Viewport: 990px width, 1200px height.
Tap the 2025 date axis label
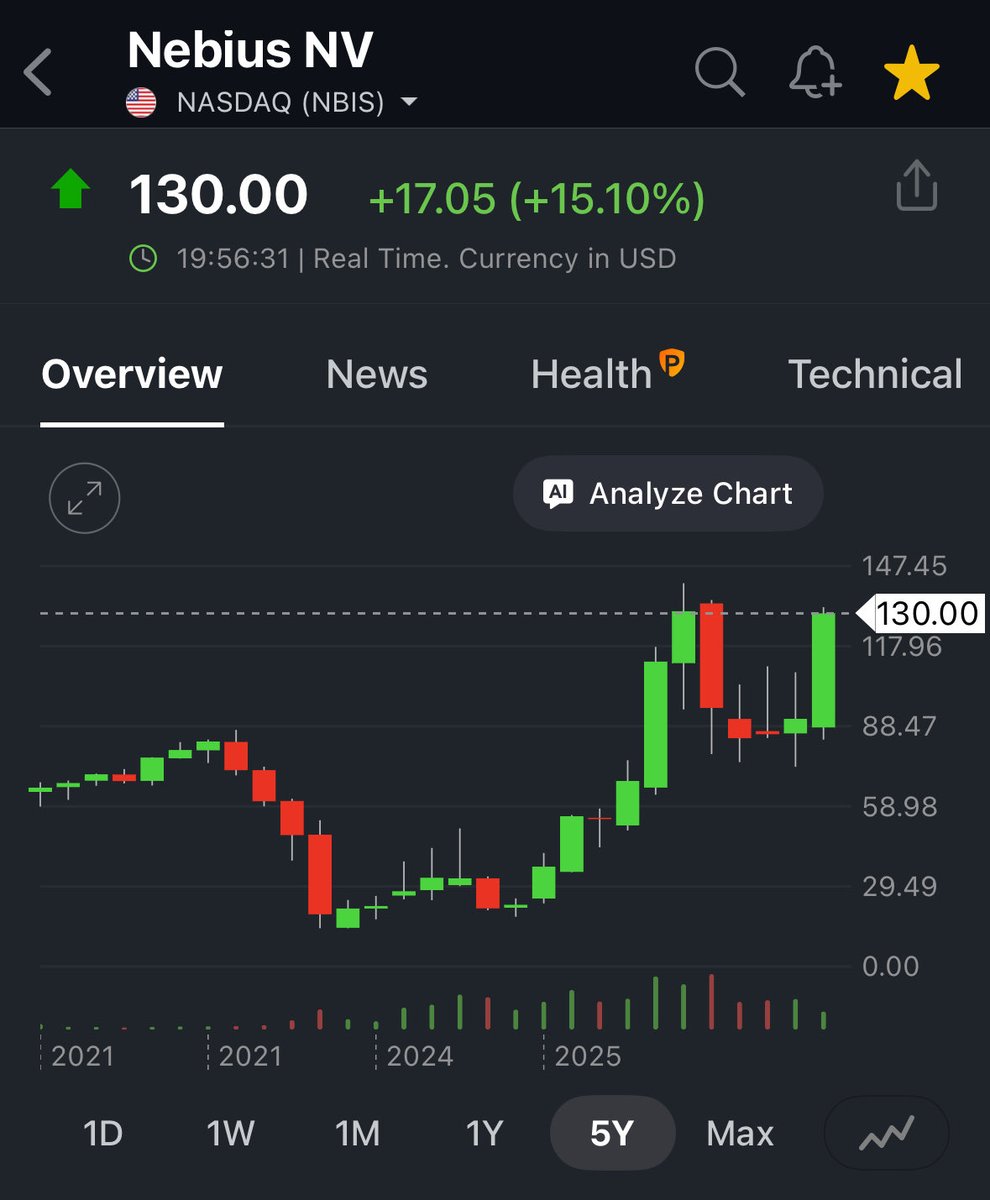coord(588,1056)
